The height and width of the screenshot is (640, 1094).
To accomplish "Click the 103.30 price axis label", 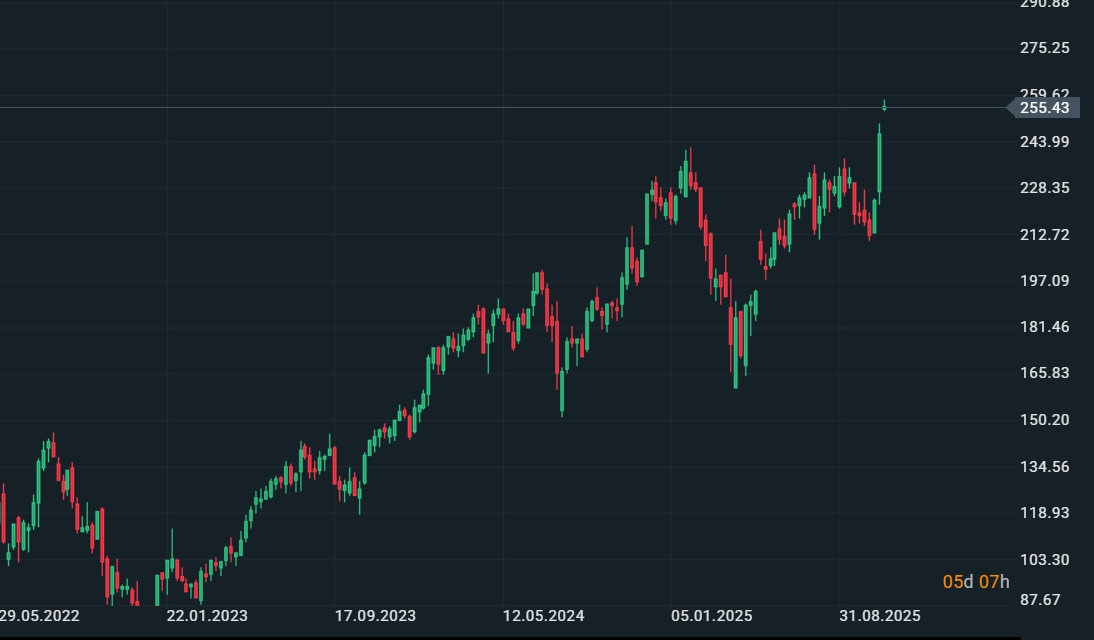I will (1044, 560).
